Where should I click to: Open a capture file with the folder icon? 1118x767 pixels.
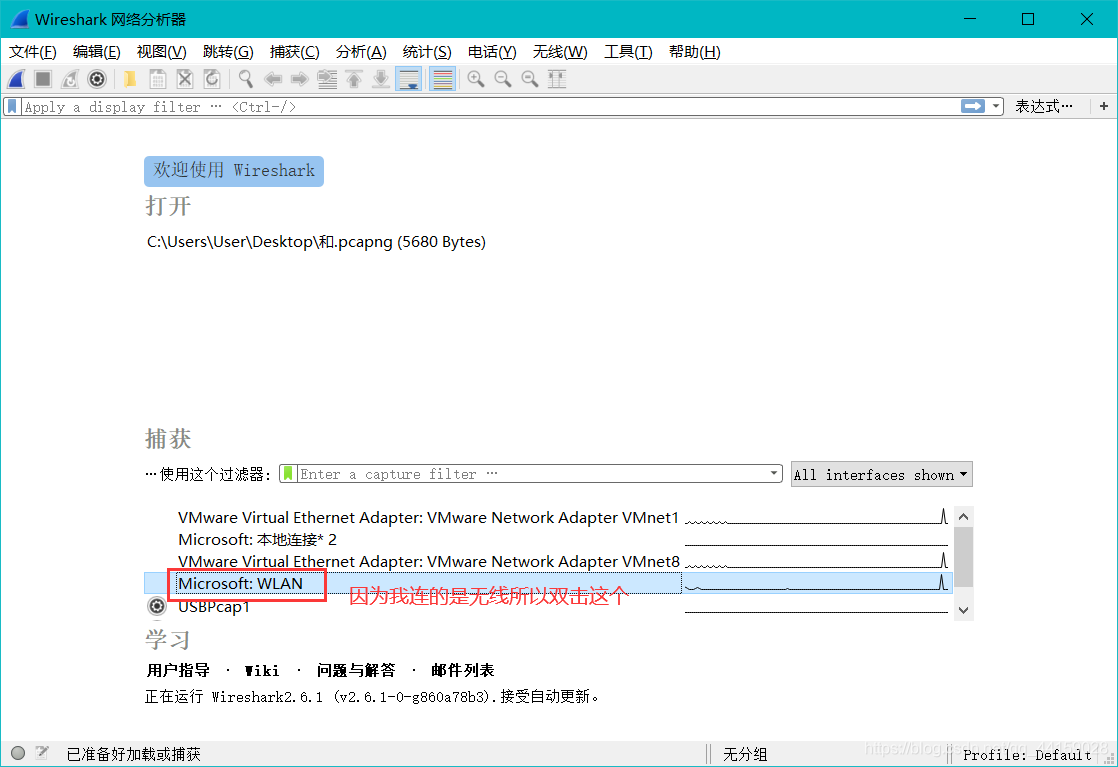[130, 79]
